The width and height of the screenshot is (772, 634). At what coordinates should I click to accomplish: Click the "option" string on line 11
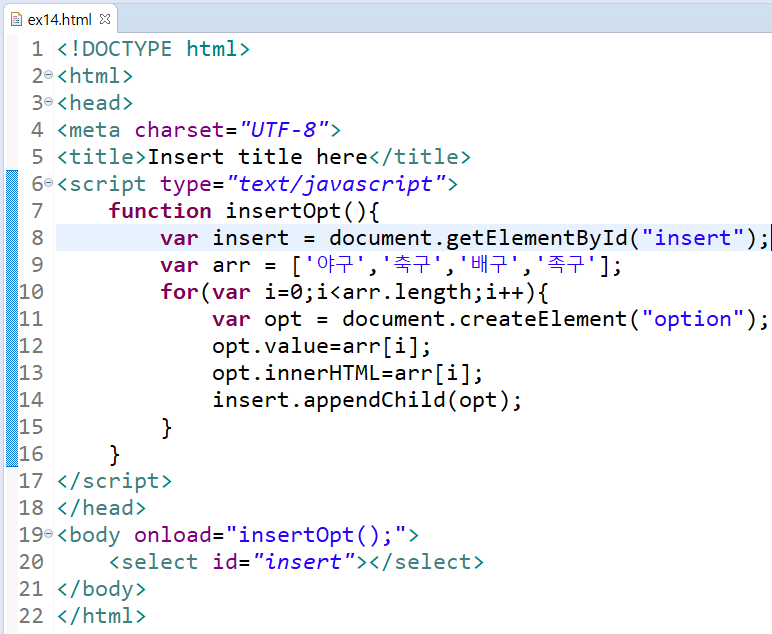[x=693, y=319]
